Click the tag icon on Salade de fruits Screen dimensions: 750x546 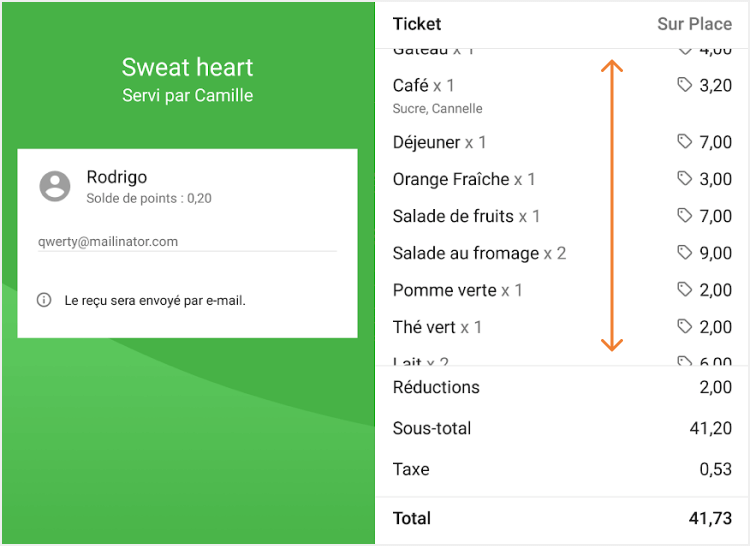click(685, 216)
